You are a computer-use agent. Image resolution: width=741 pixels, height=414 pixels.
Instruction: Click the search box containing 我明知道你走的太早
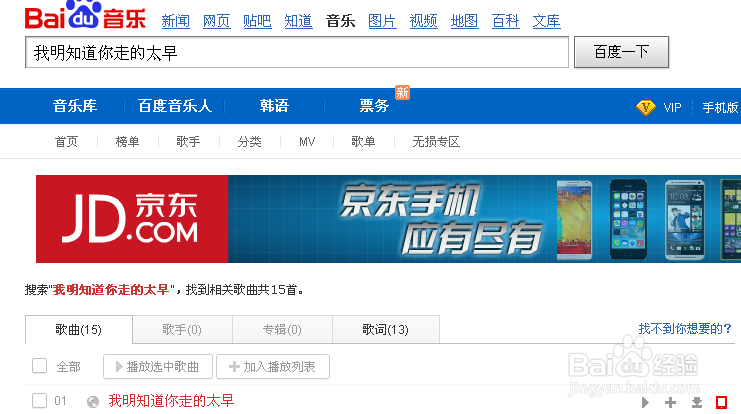pos(297,52)
